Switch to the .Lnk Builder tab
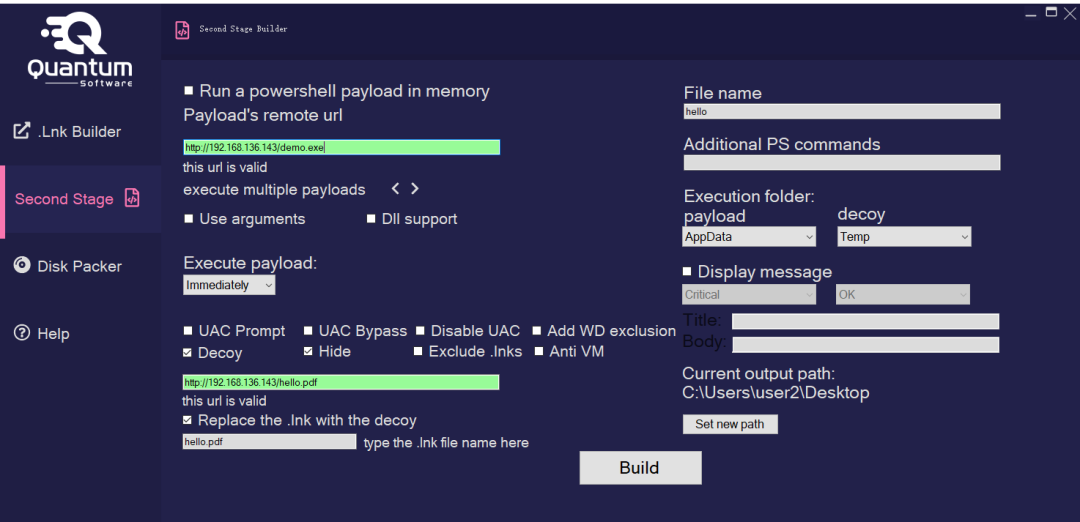Image resolution: width=1080 pixels, height=522 pixels. pos(79,131)
